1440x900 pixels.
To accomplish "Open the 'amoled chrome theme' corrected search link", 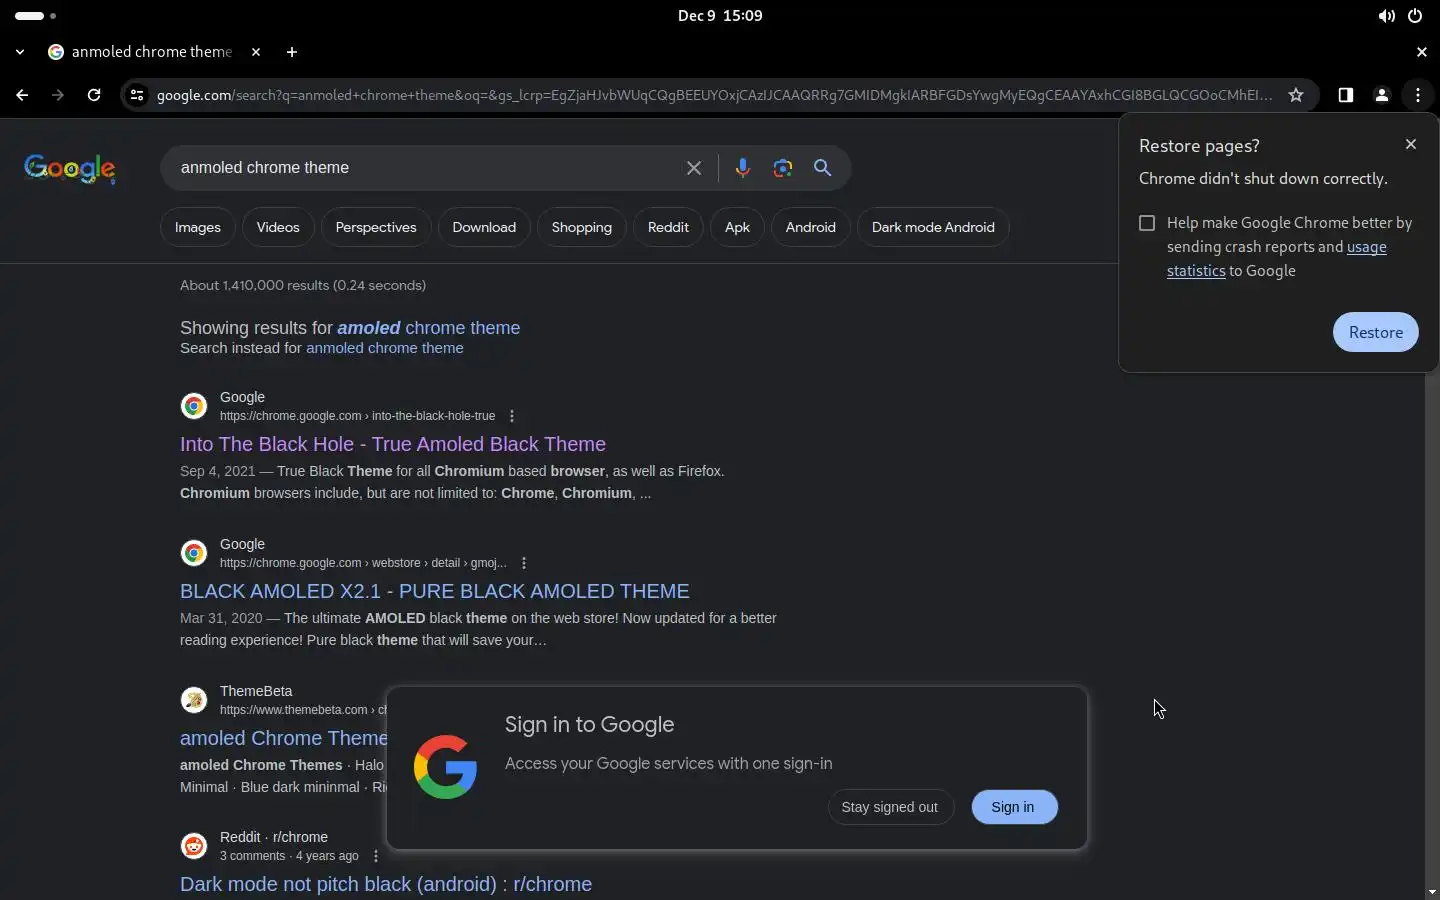I will pyautogui.click(x=429, y=328).
